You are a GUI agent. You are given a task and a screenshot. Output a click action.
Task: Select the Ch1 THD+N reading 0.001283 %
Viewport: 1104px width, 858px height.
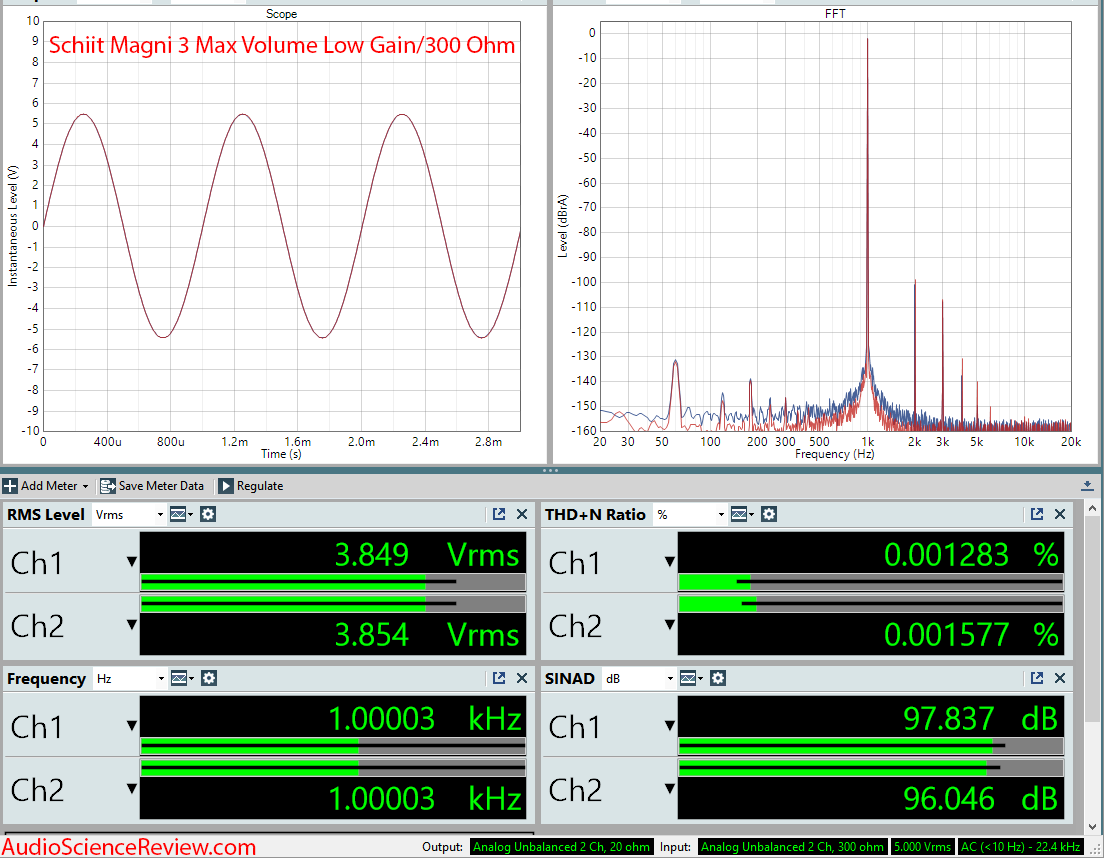[x=972, y=555]
